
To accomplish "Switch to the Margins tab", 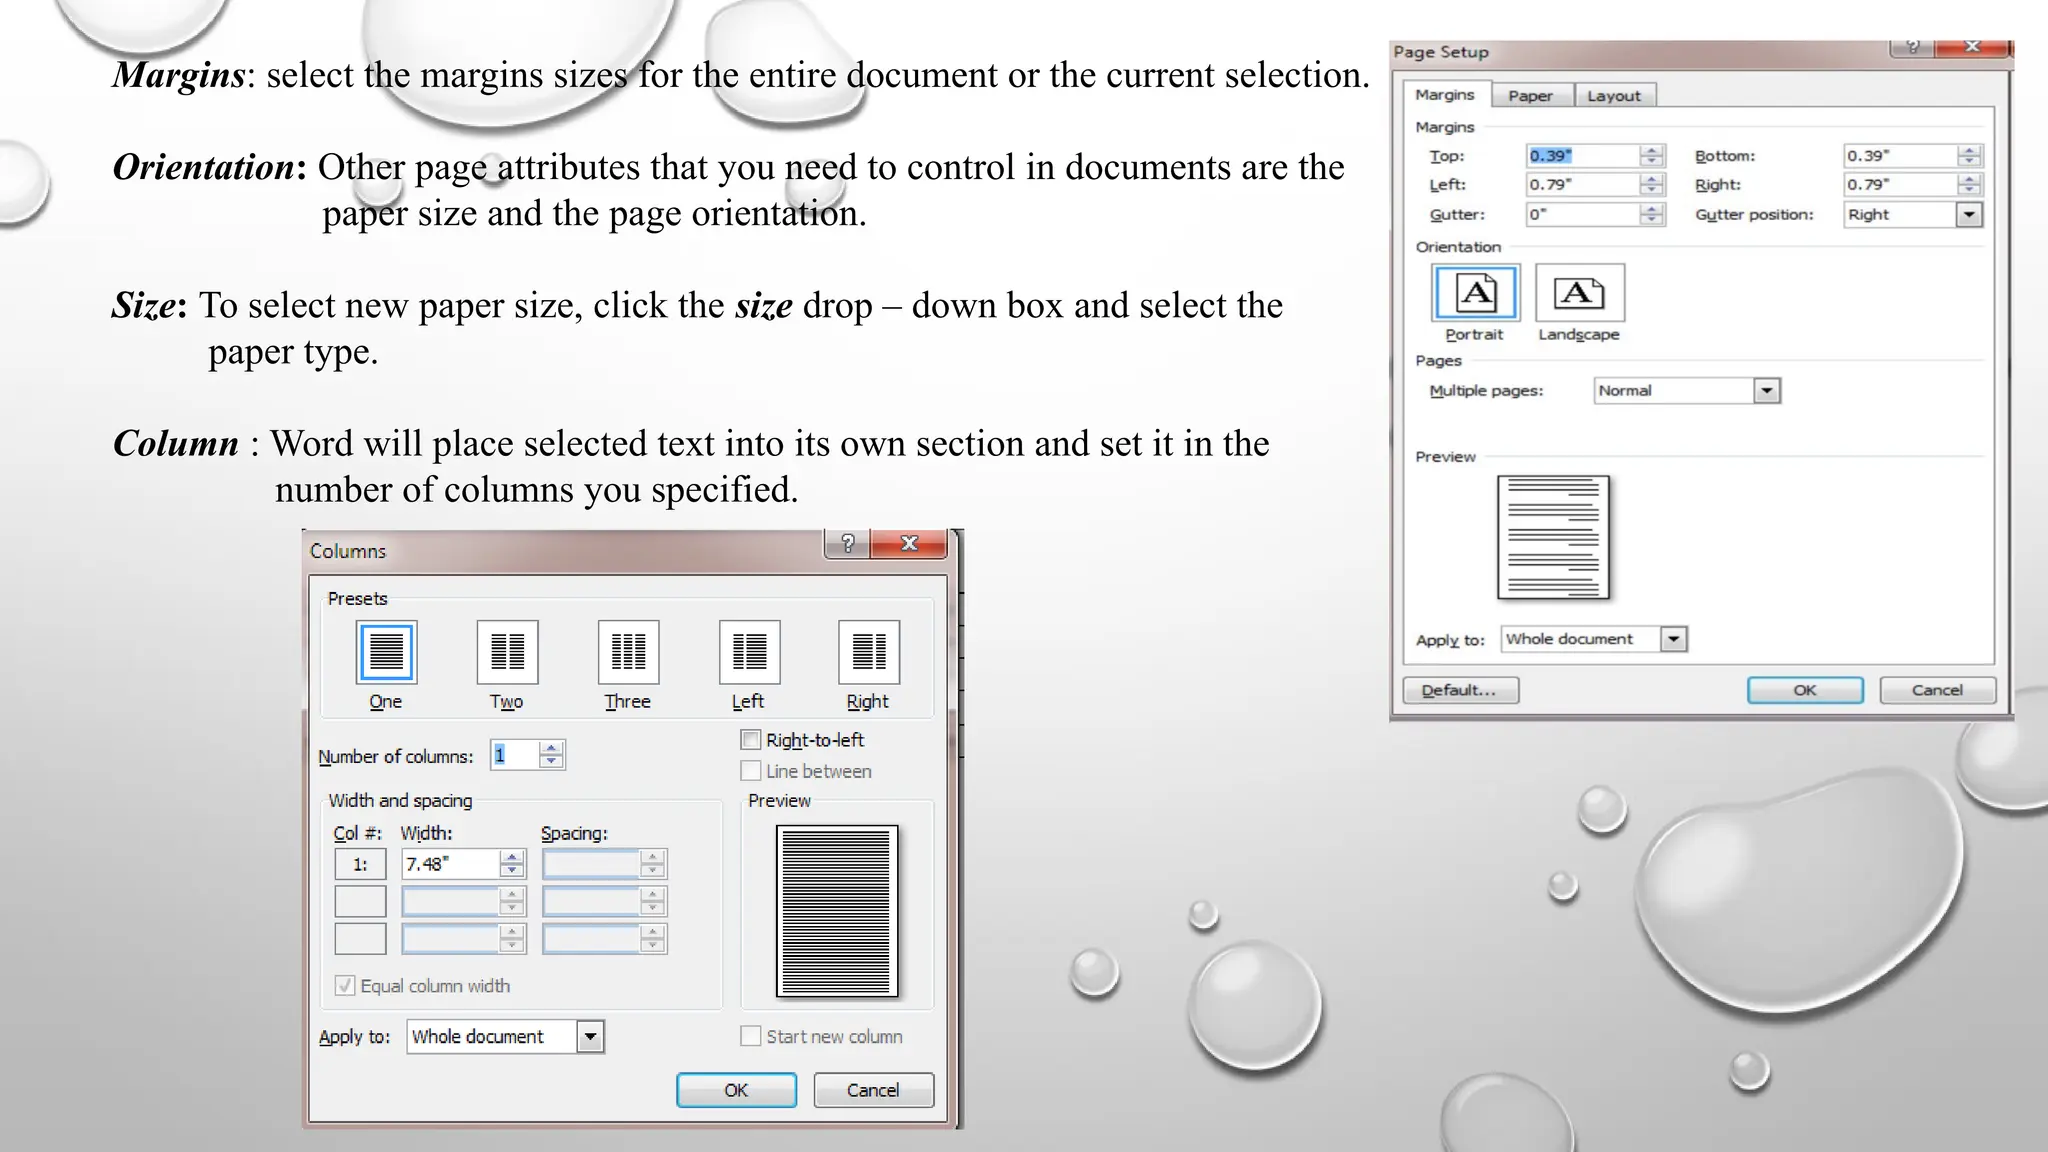I will 1445,95.
